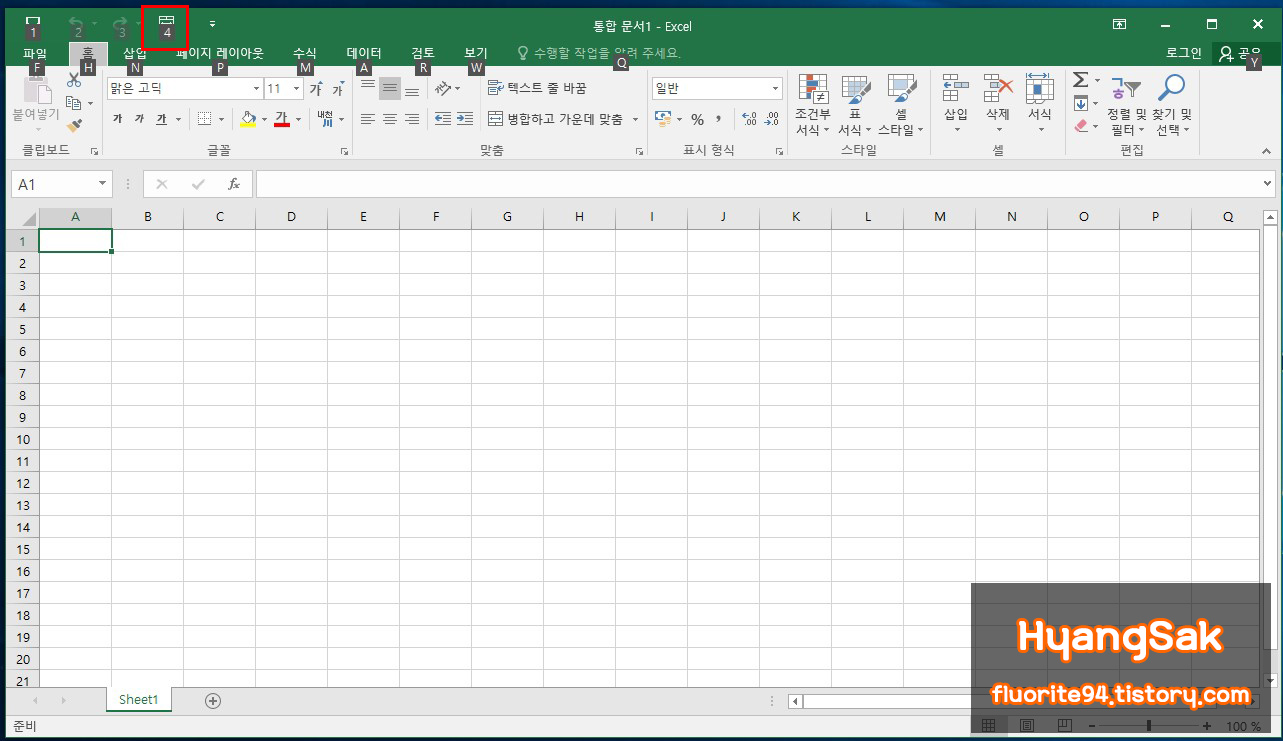The width and height of the screenshot is (1283, 741).
Task: Click the Paste (붙여넣기) button
Action: 35,103
